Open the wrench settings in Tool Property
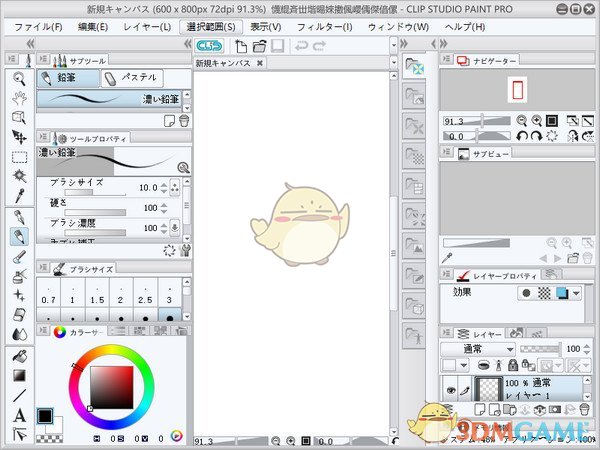This screenshot has width=600, height=450. pyautogui.click(x=185, y=251)
